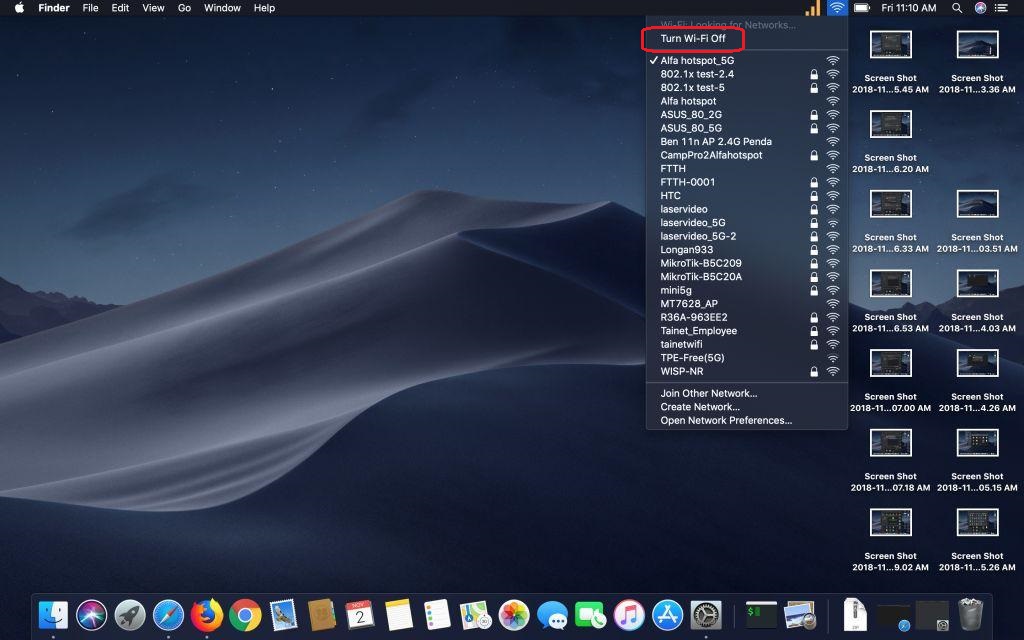Open Network Preferences from Wi-Fi menu
This screenshot has width=1024, height=640.
pyautogui.click(x=726, y=420)
